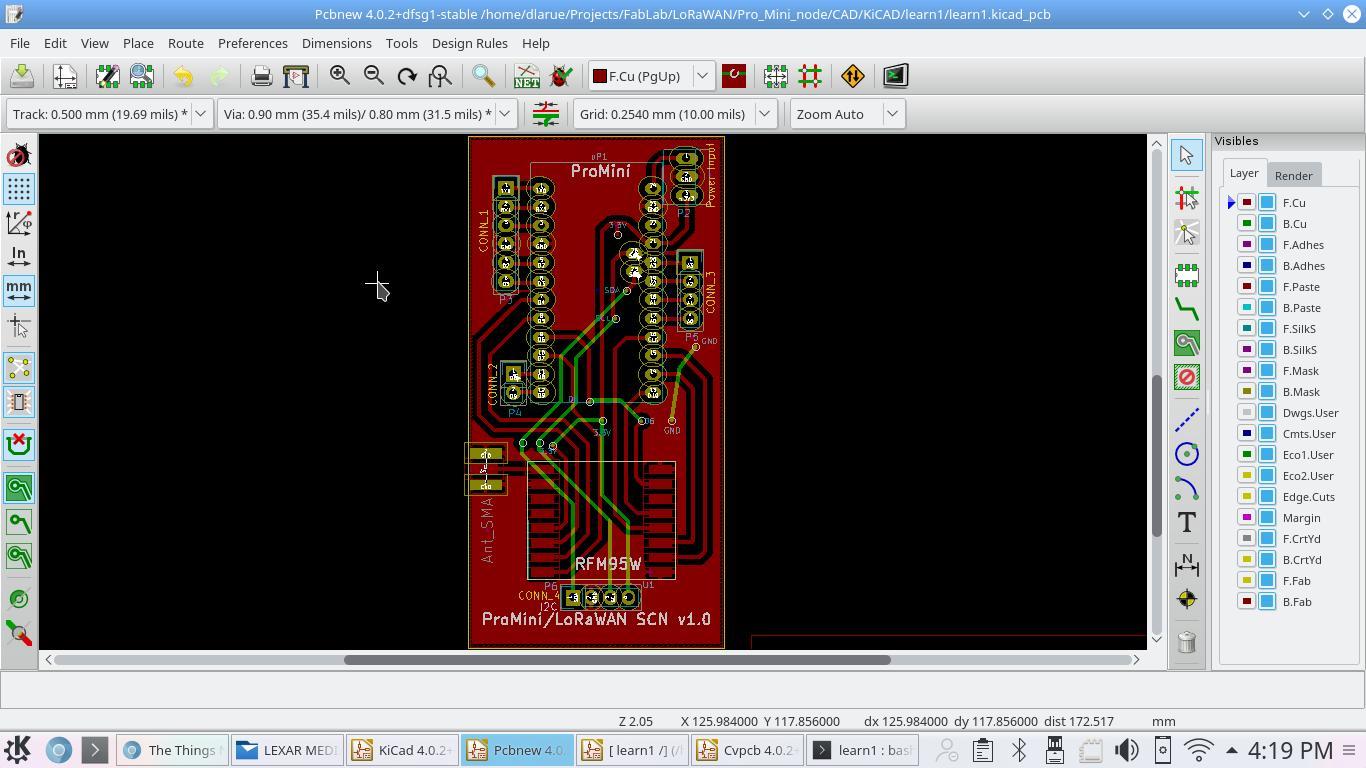Image resolution: width=1366 pixels, height=768 pixels.
Task: Click the vertical canvas scrollbar
Action: pos(1157,455)
